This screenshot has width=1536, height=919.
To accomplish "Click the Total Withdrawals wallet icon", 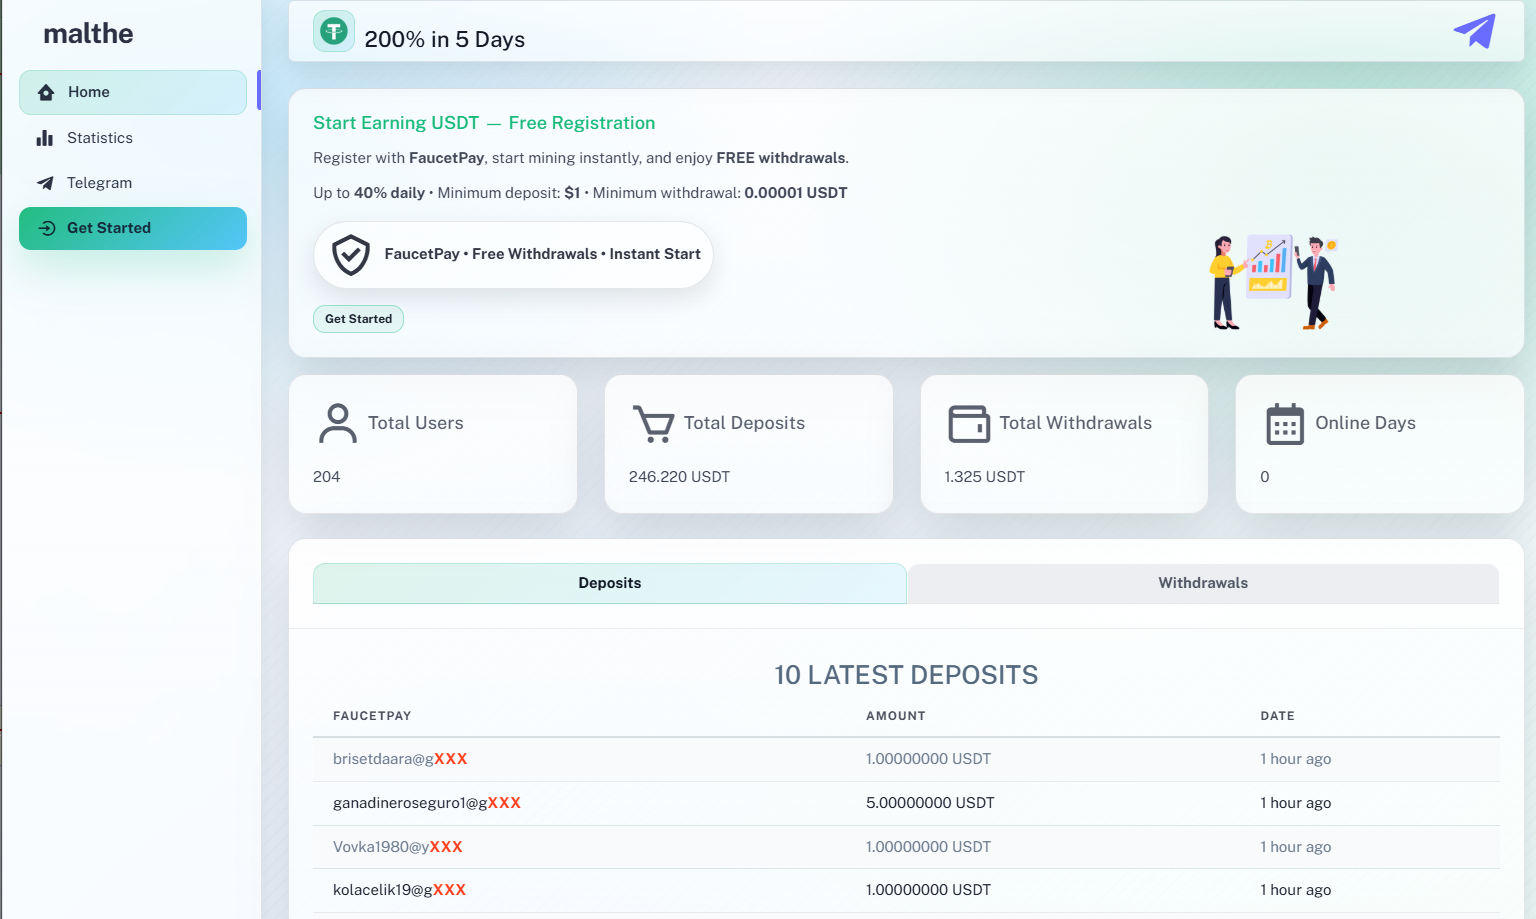I will pyautogui.click(x=968, y=423).
